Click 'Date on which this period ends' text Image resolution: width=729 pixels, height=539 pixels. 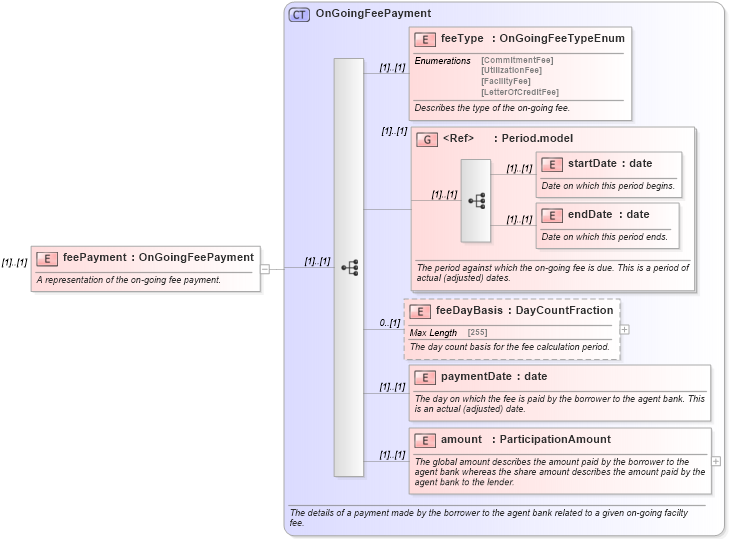pyautogui.click(x=604, y=237)
